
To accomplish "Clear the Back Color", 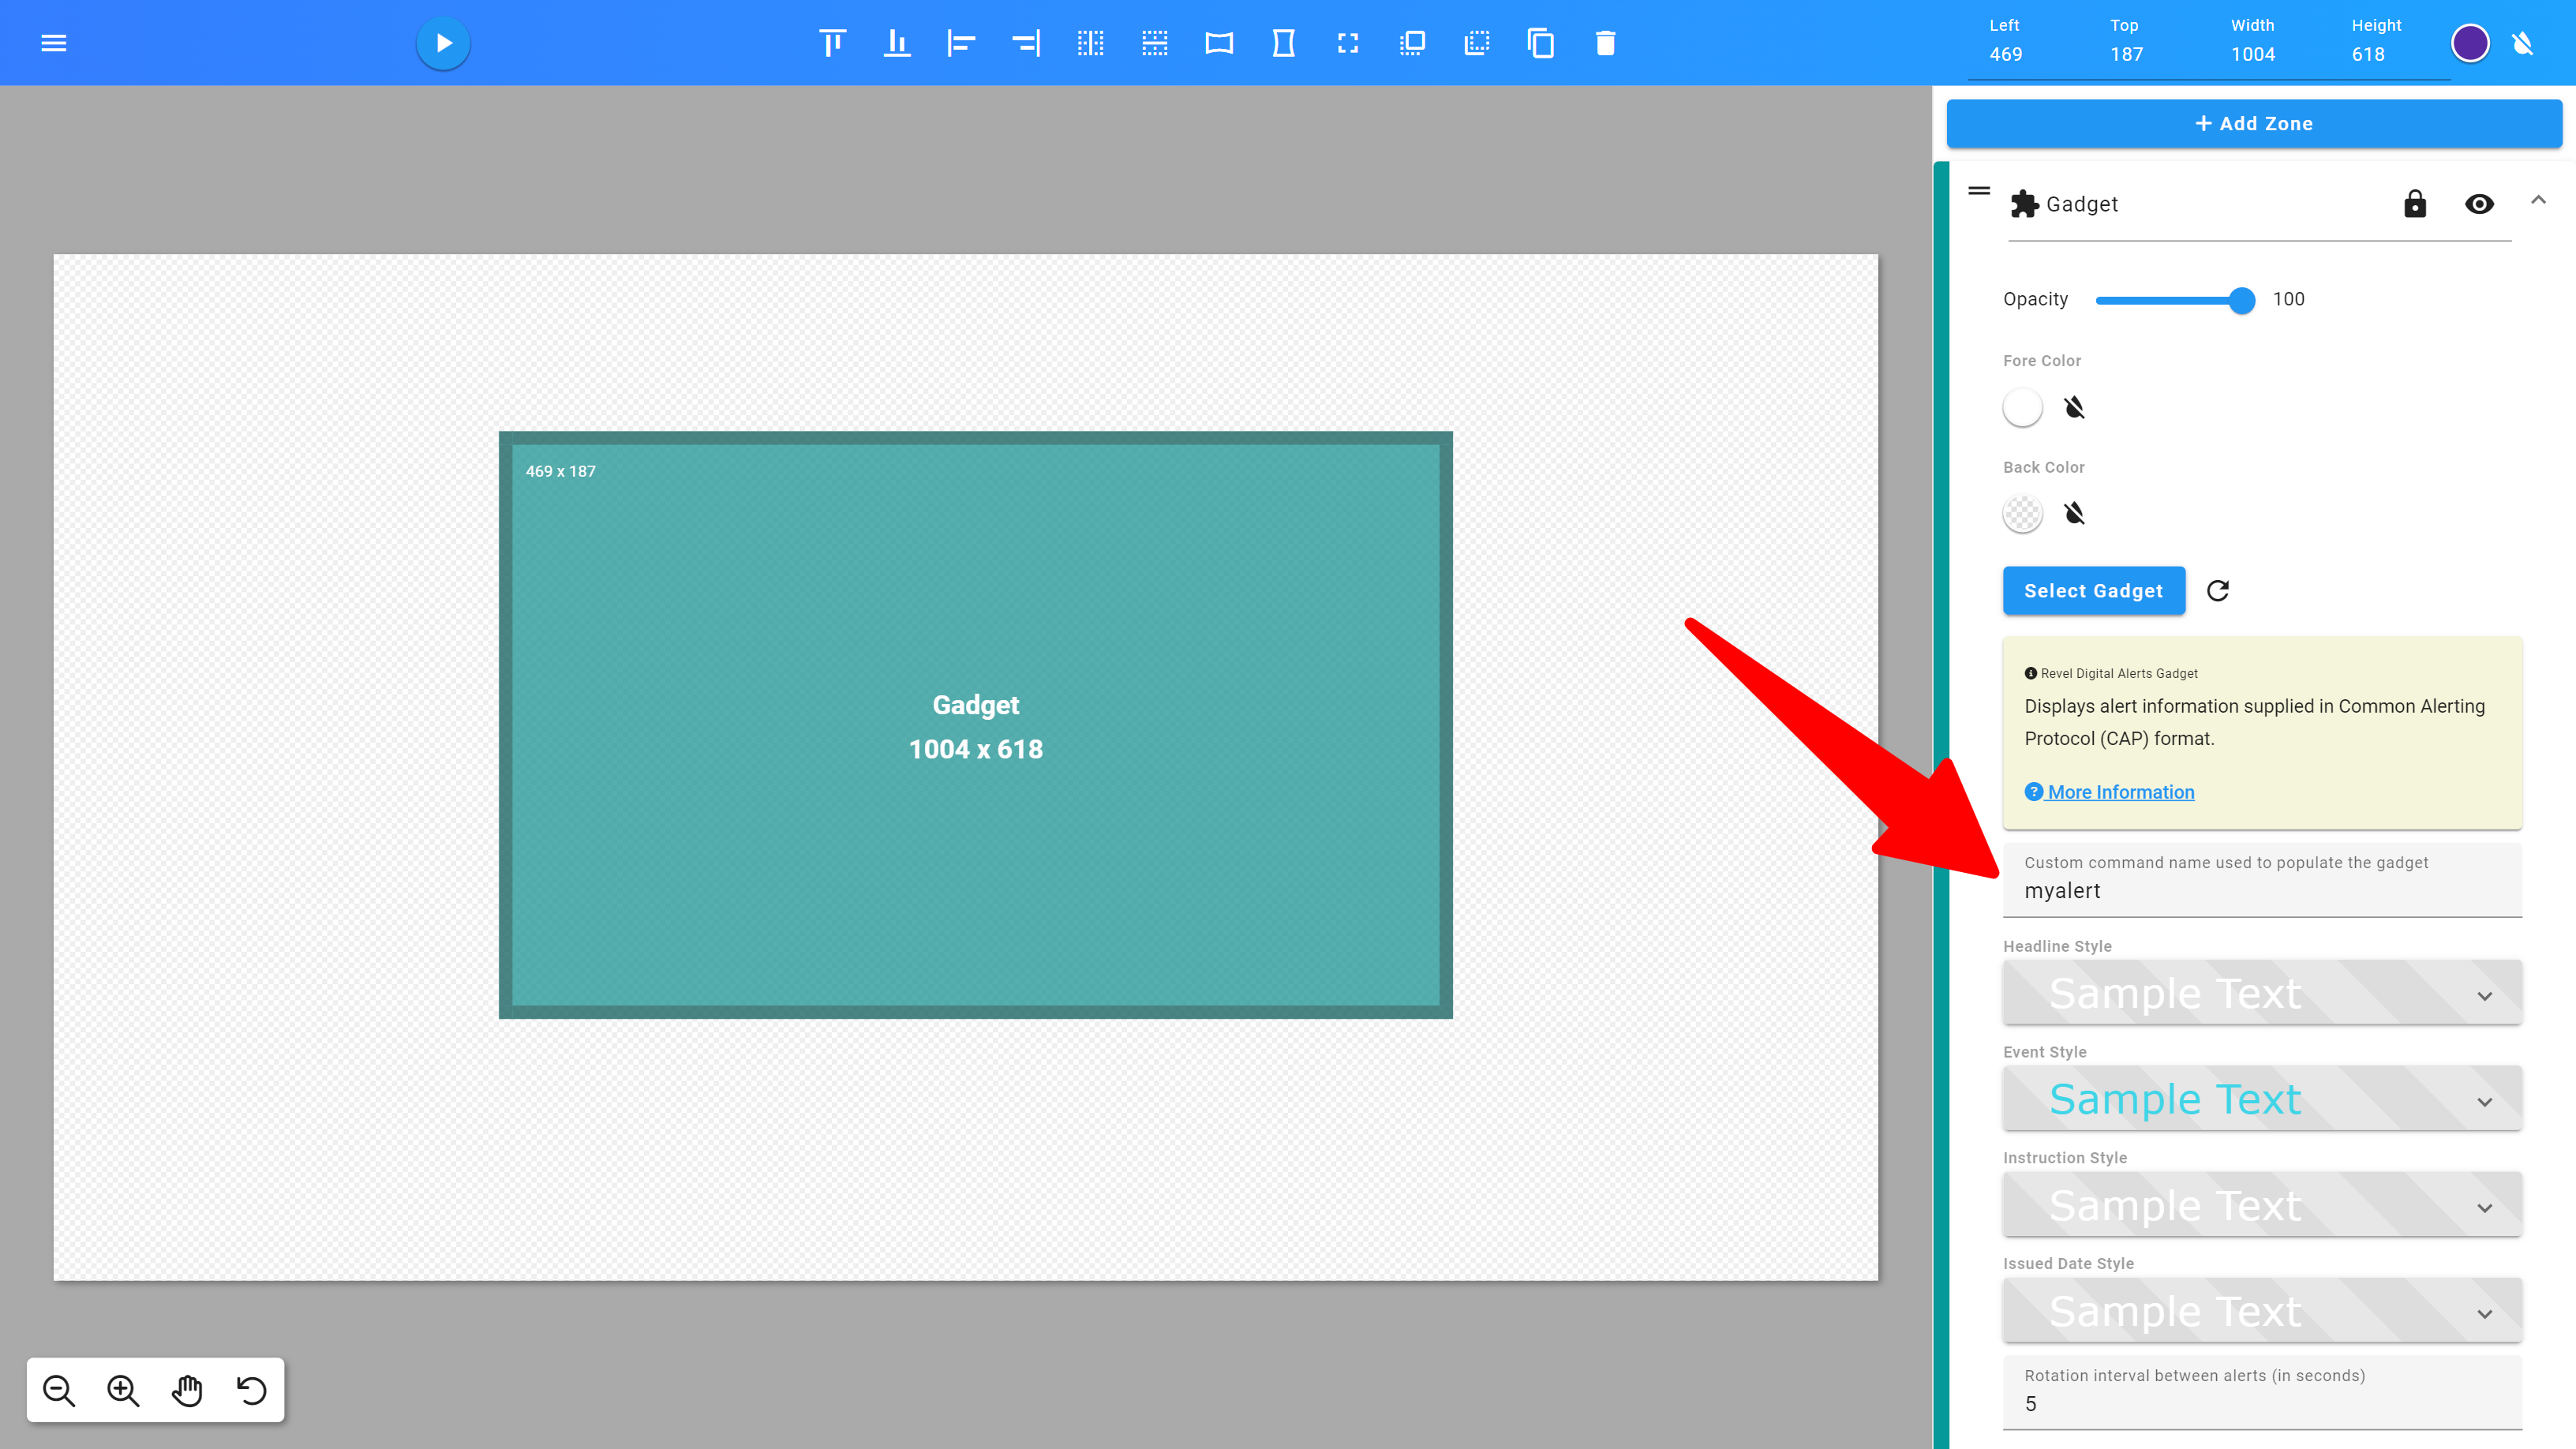I will pyautogui.click(x=2074, y=514).
